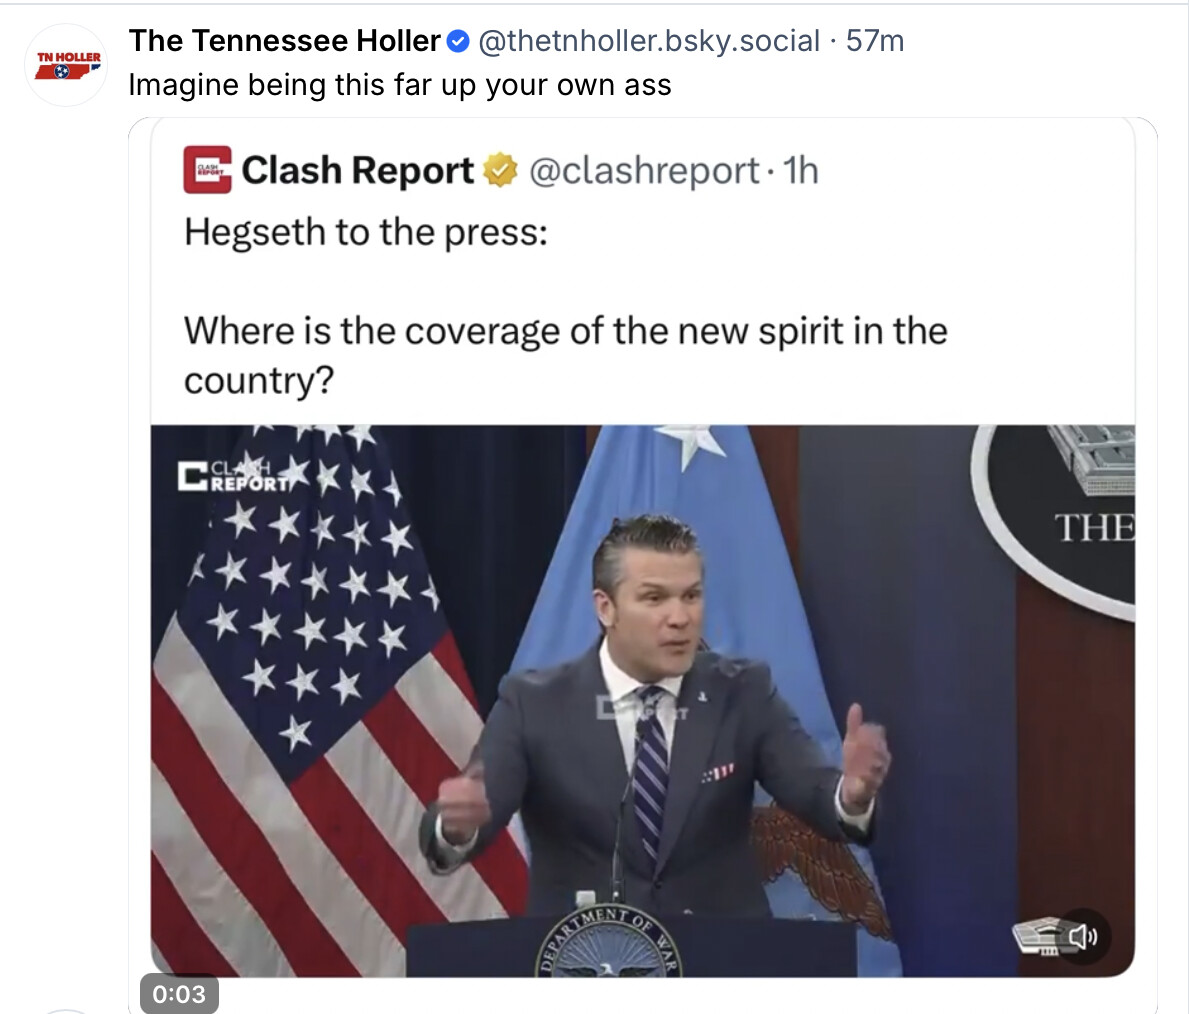
Task: Click the gold verified badge
Action: click(x=500, y=171)
